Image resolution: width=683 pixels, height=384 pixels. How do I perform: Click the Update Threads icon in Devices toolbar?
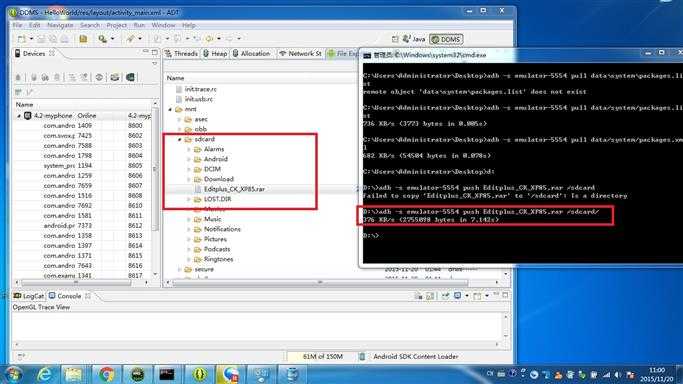pos(72,77)
